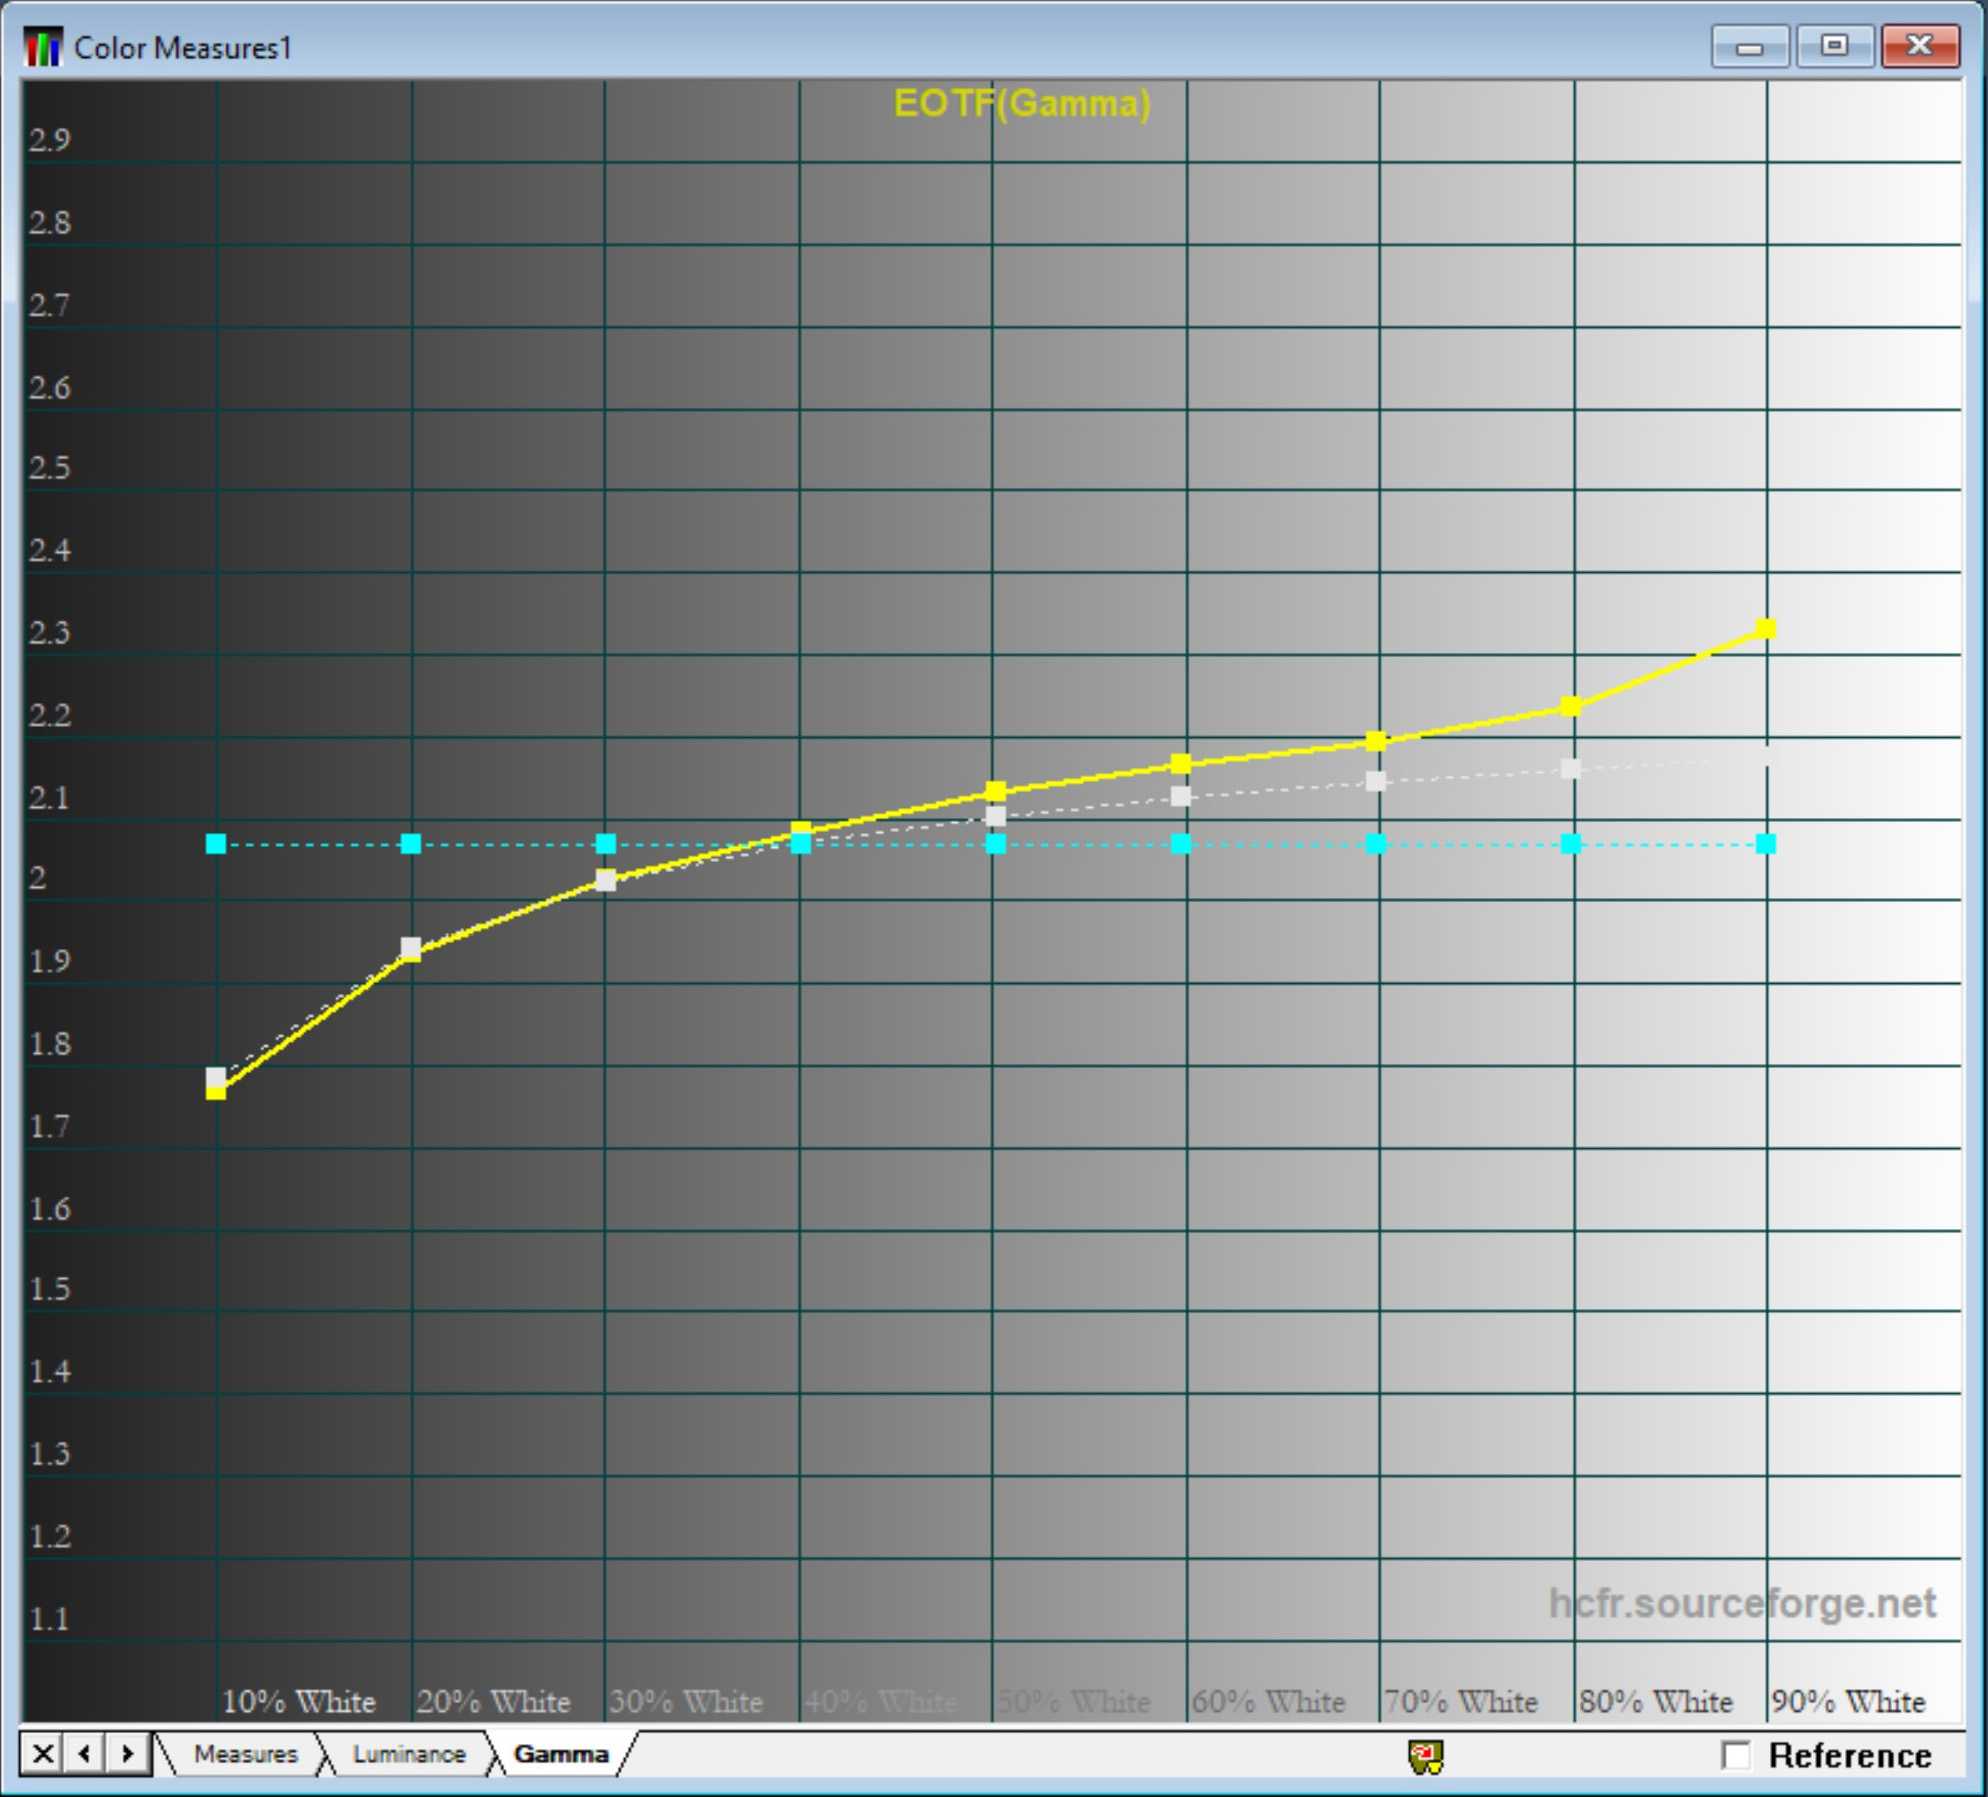Click the white data point at 80% White
Image resolution: width=1988 pixels, height=1797 pixels.
pos(1571,769)
